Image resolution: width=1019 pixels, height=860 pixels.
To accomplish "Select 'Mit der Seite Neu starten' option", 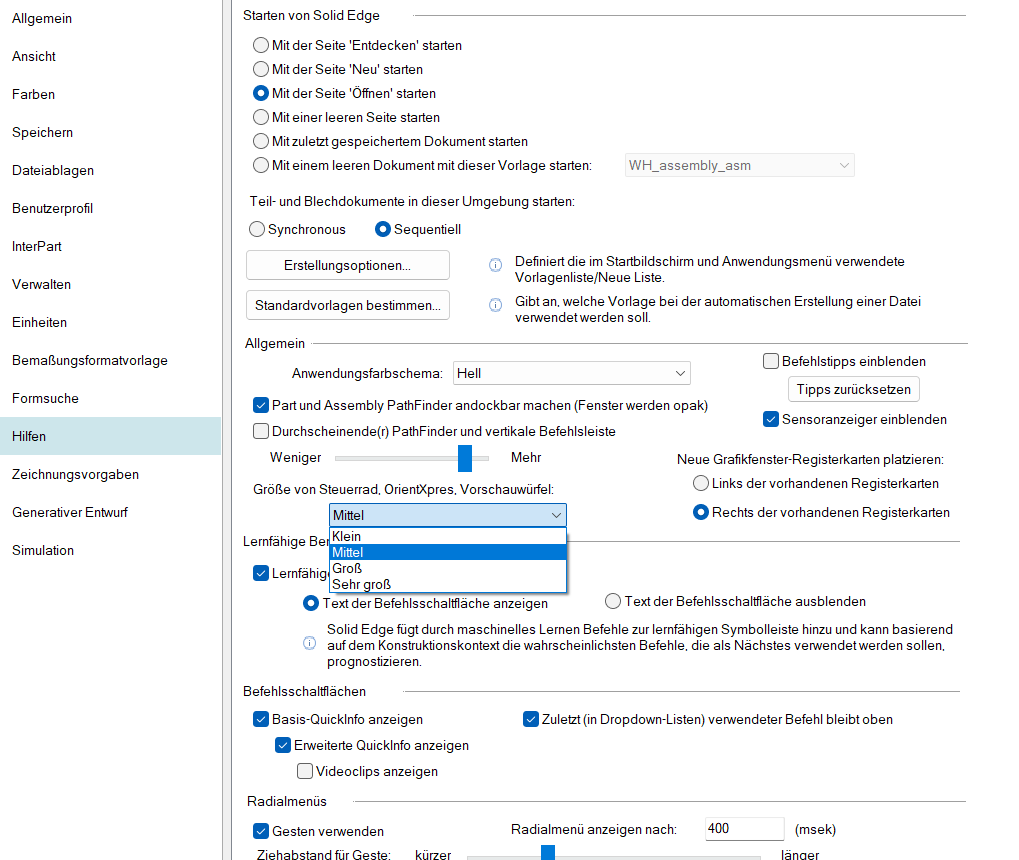I will click(261, 69).
